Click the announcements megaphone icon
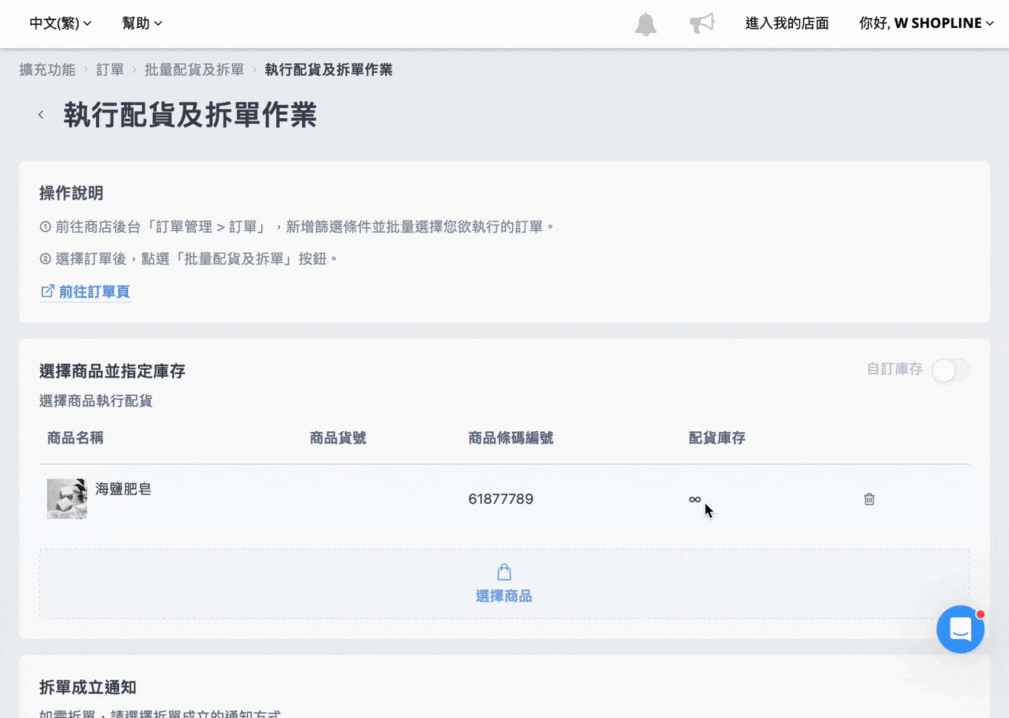 702,23
